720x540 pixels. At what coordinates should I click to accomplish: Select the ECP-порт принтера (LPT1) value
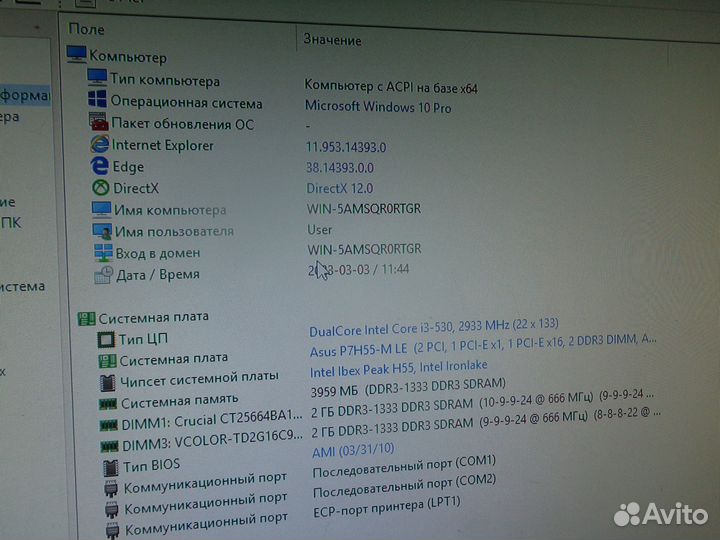(x=387, y=507)
